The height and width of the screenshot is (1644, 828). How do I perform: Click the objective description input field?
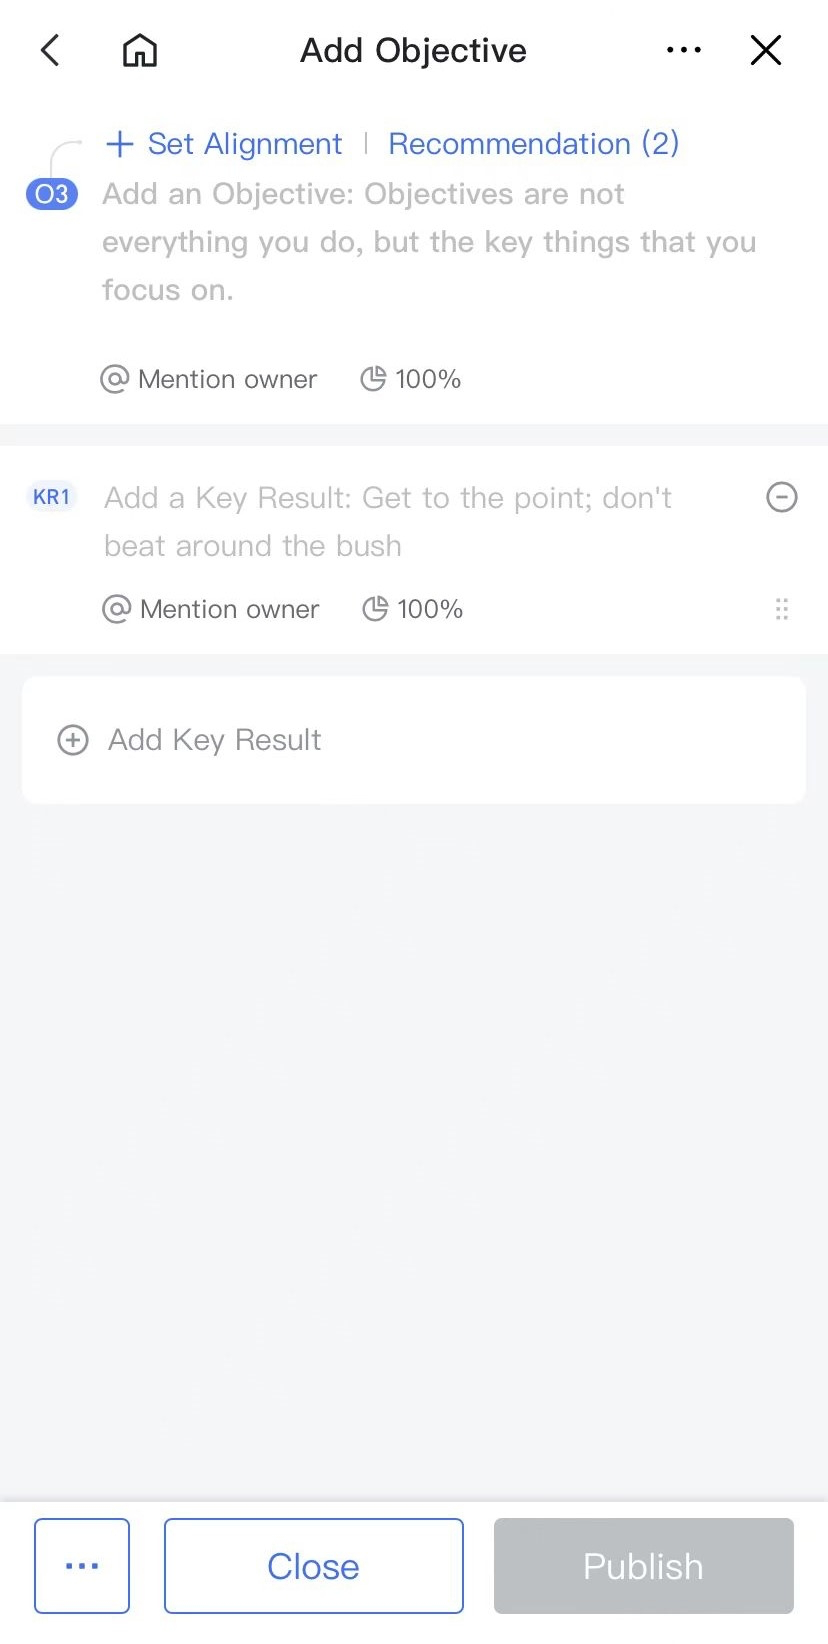[x=428, y=242]
